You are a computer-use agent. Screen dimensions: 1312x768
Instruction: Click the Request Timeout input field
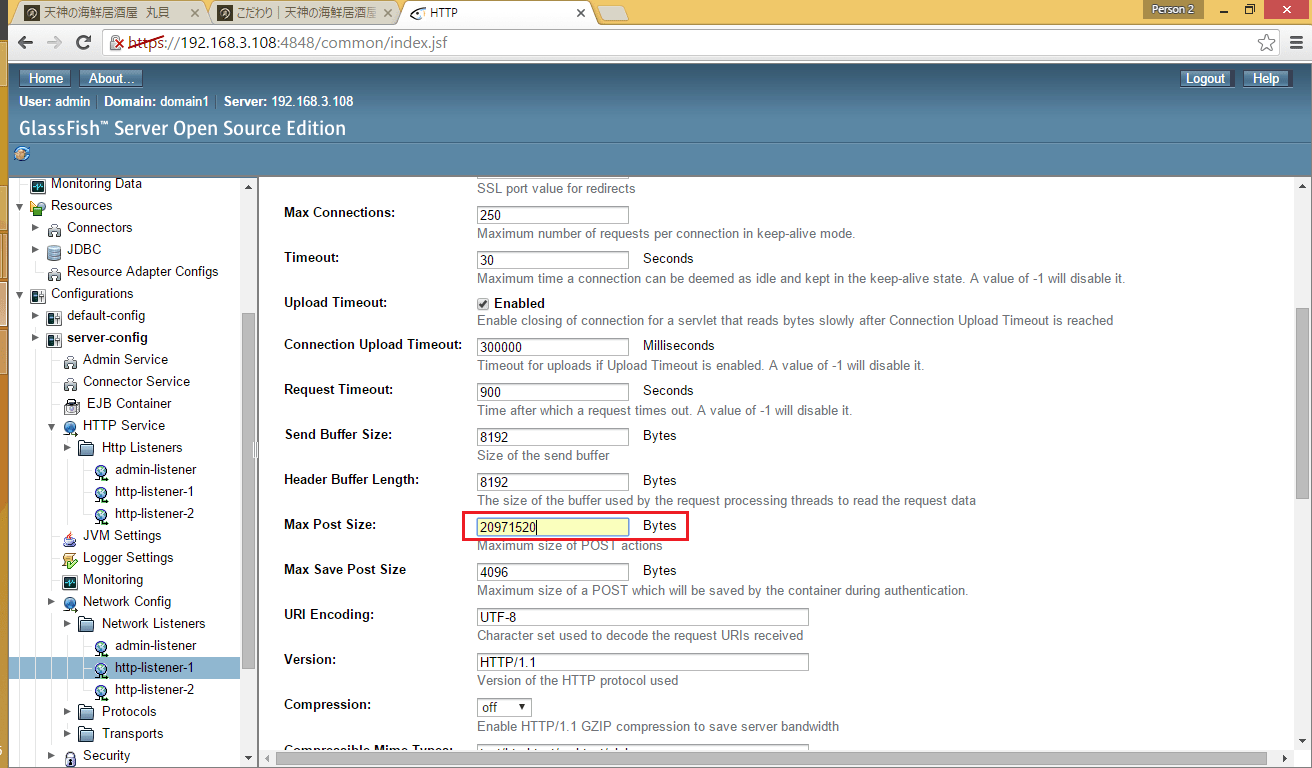(x=553, y=392)
